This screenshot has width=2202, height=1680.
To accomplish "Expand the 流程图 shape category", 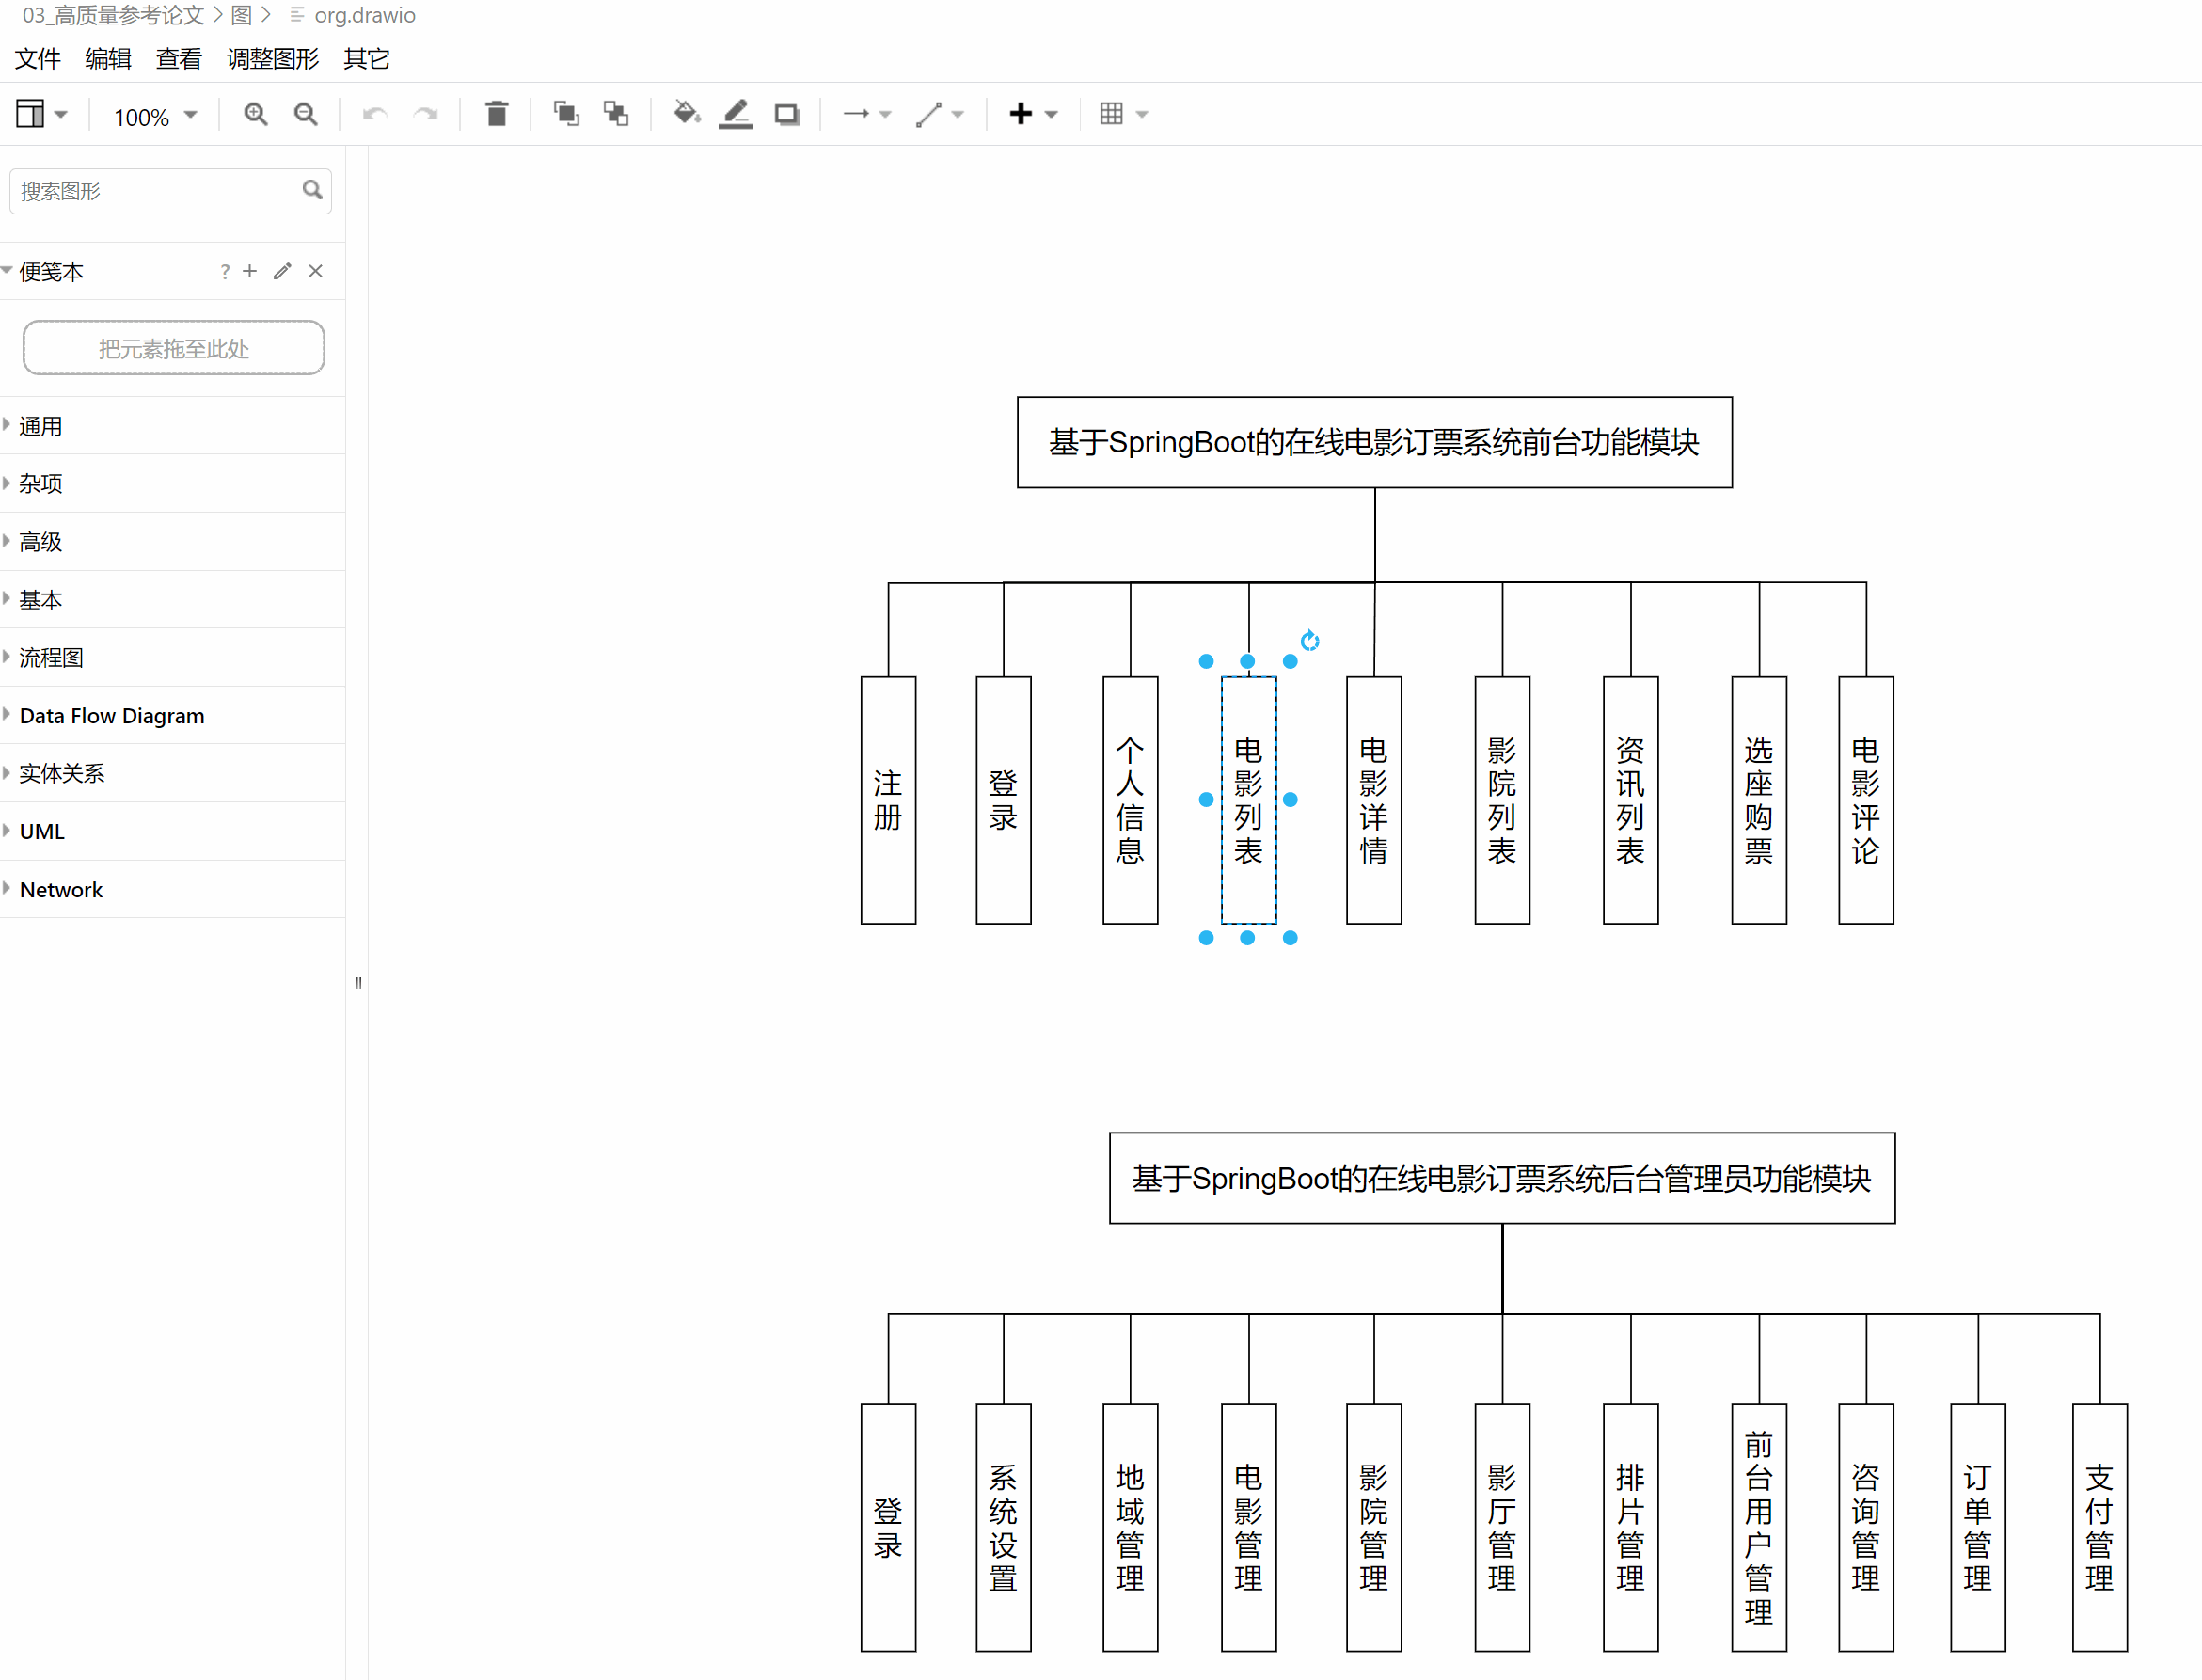I will click(172, 658).
